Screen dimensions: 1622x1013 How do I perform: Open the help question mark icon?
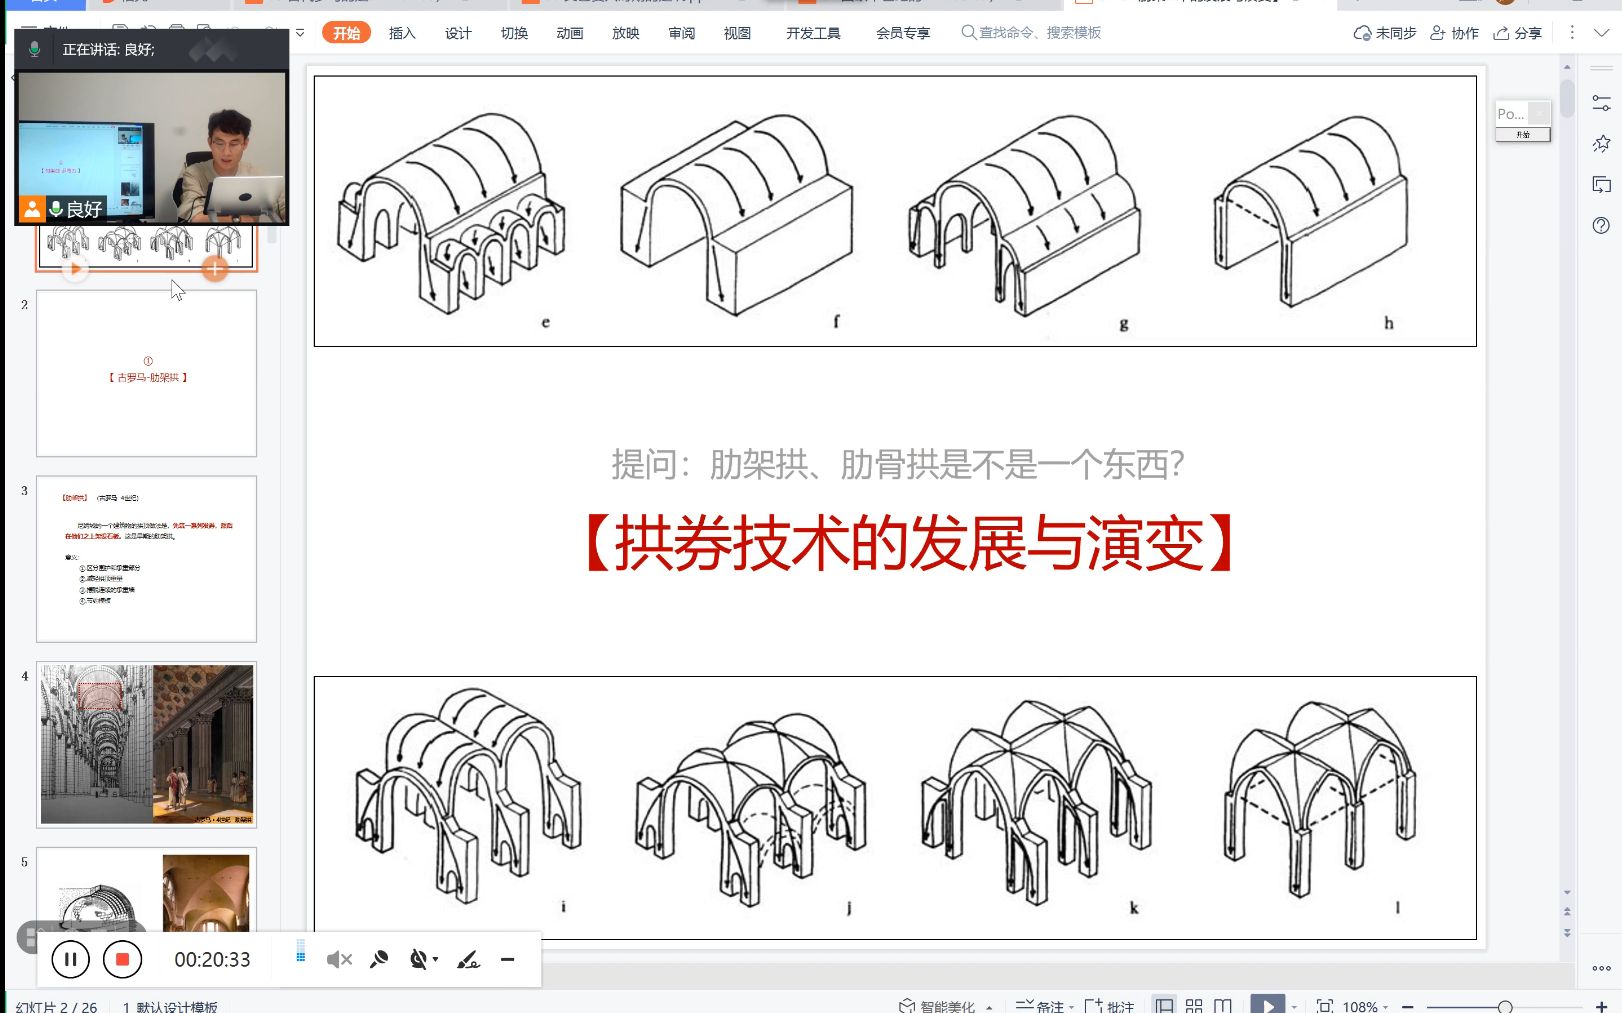click(x=1601, y=225)
